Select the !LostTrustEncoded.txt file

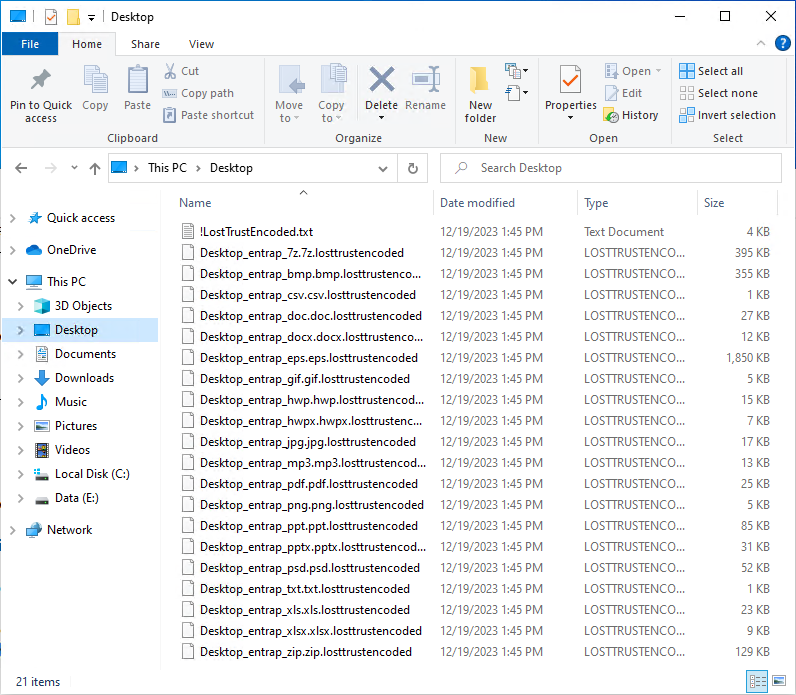476,232
